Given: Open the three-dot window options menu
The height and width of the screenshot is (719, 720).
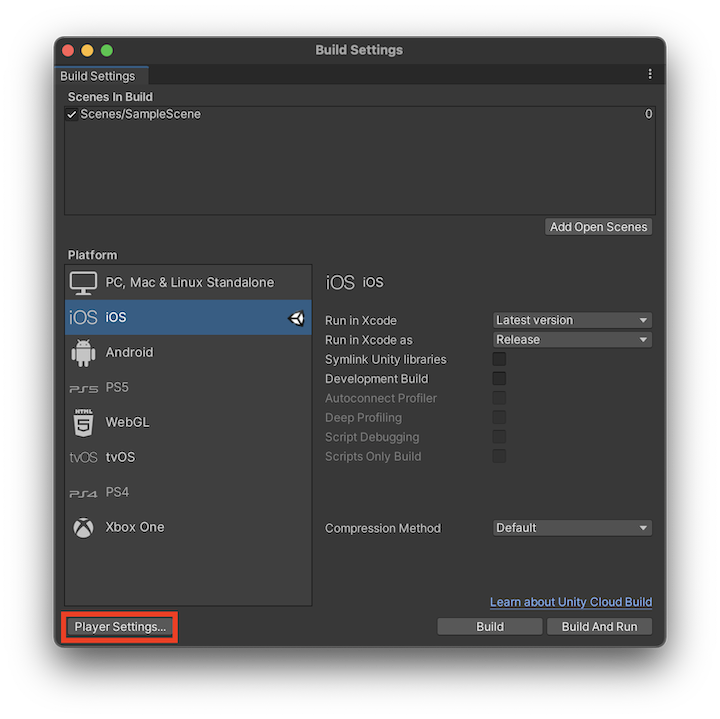Looking at the screenshot, I should pyautogui.click(x=650, y=74).
